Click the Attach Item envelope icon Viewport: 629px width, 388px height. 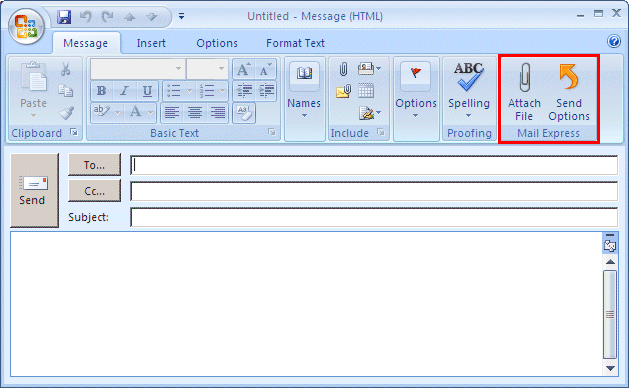click(343, 91)
